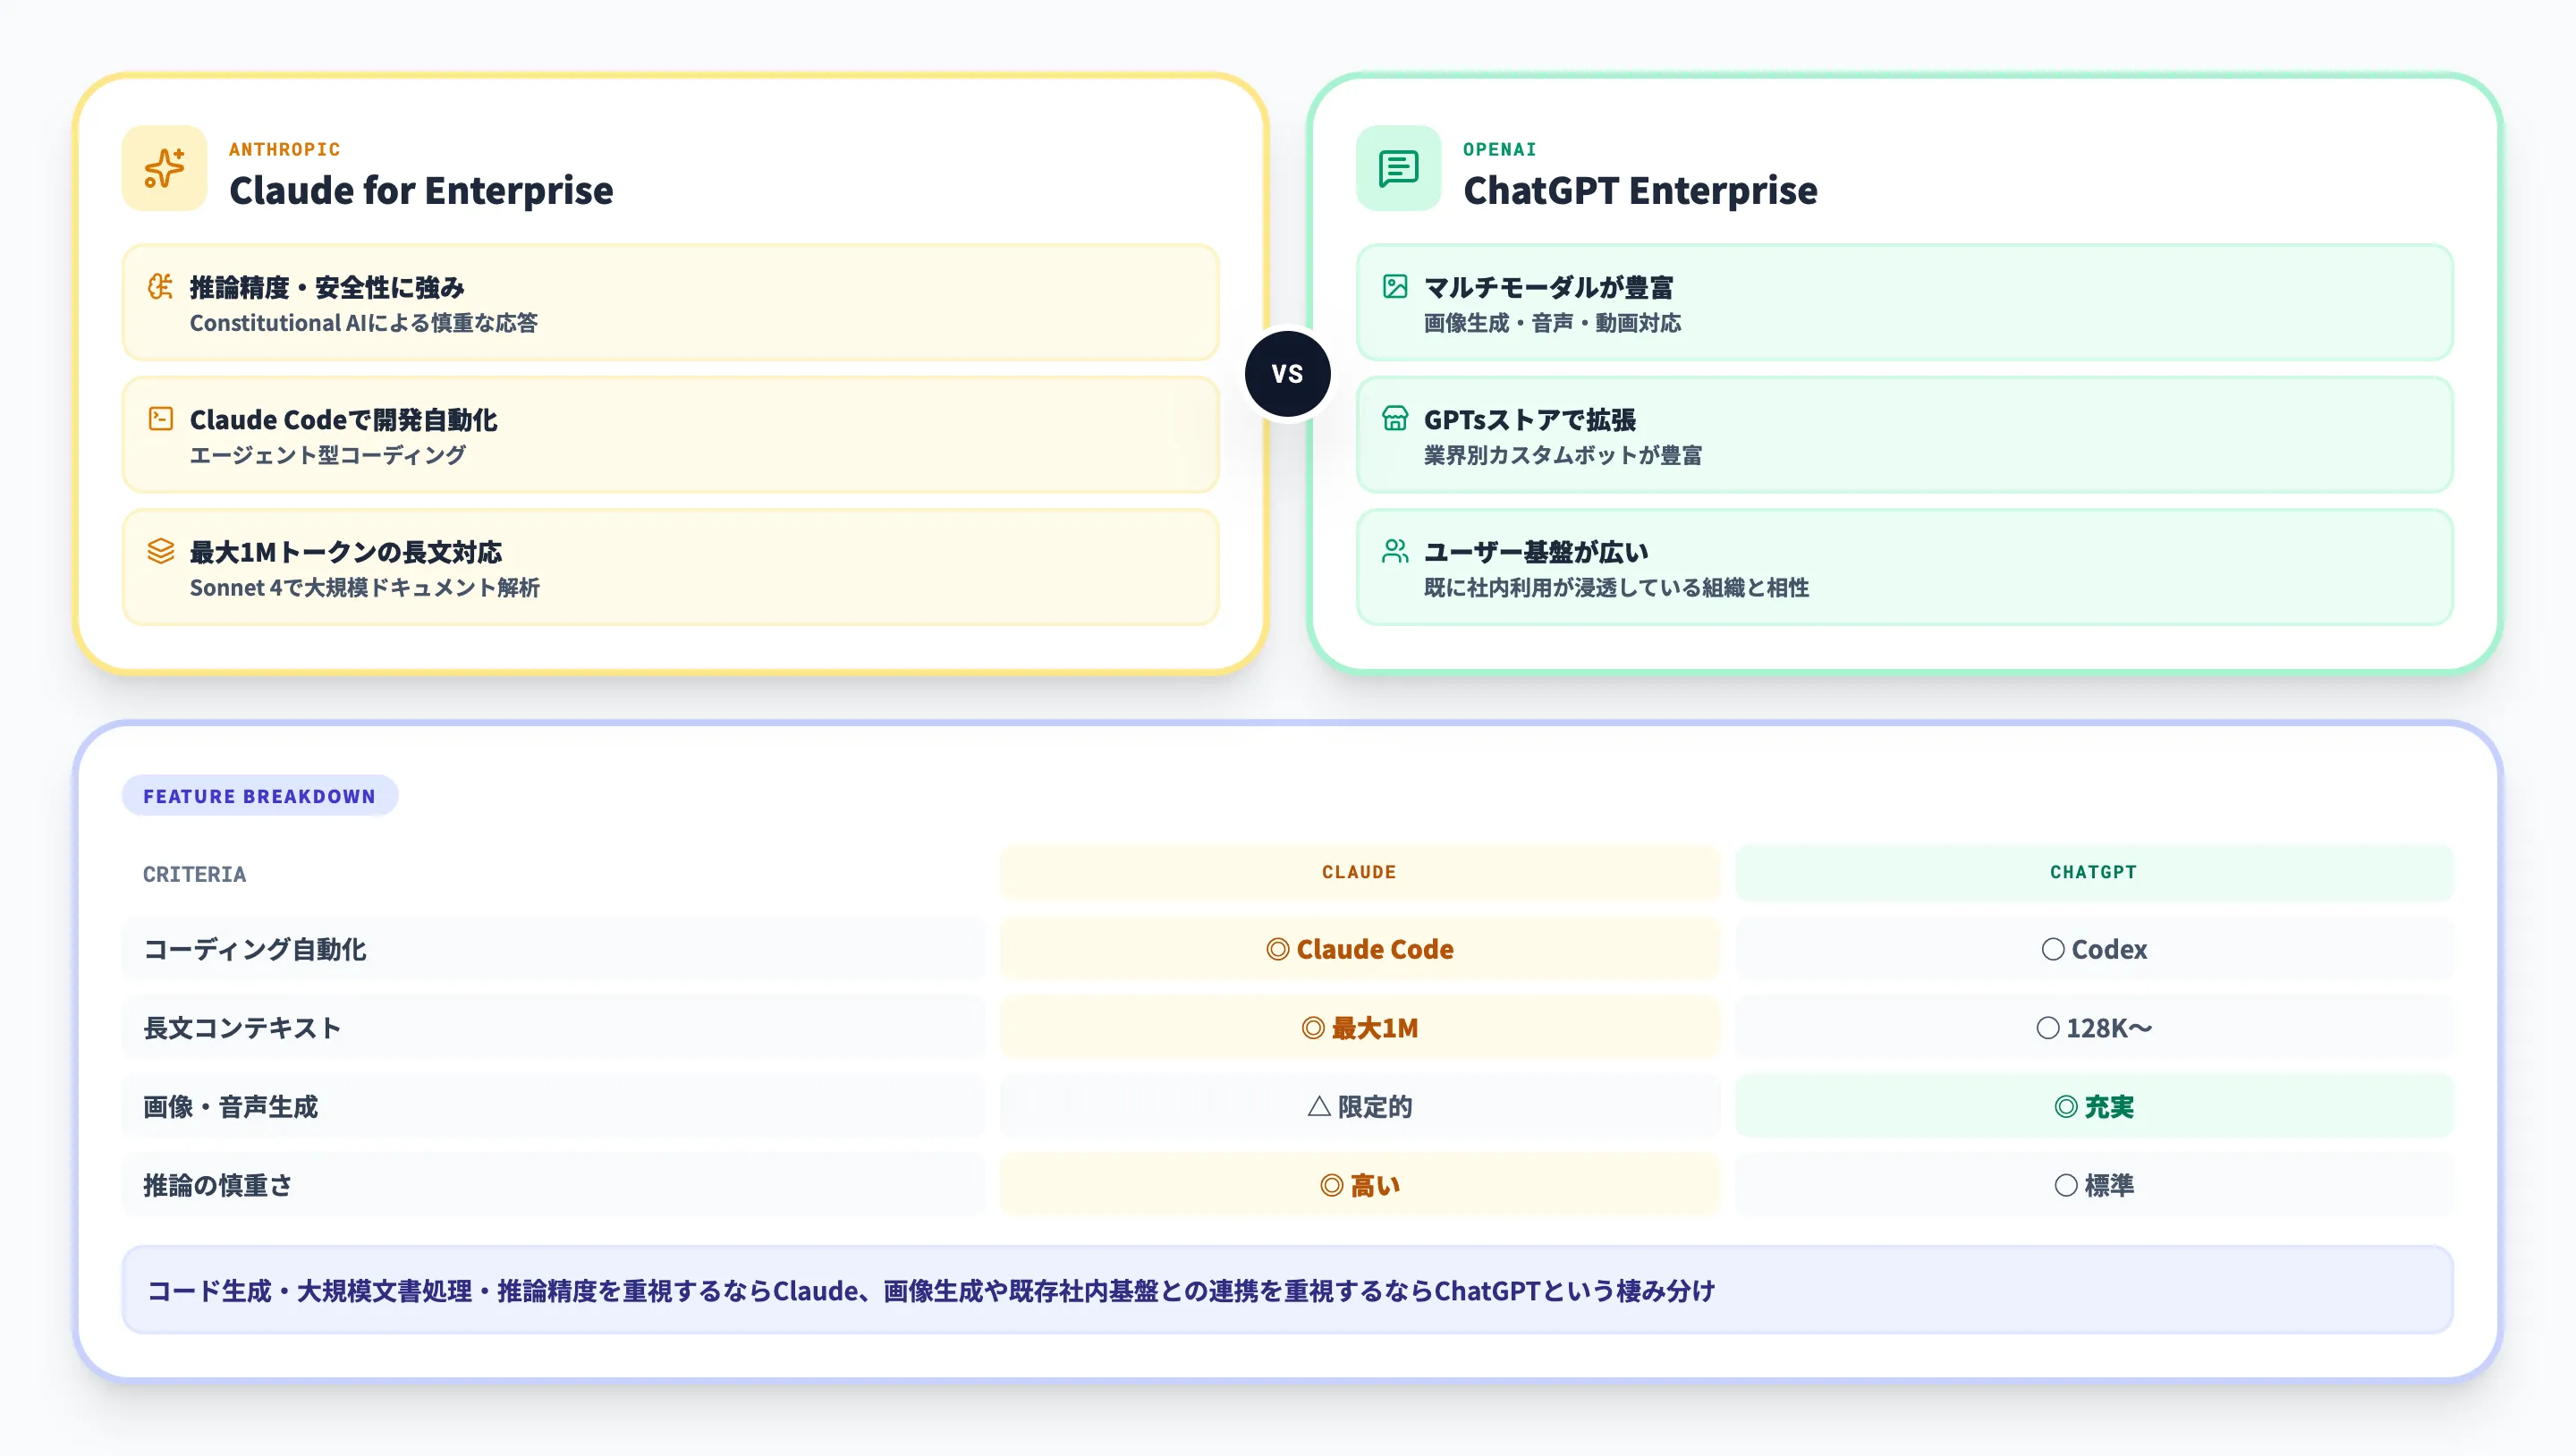Click the ○ 標準 table cell

point(2094,1185)
